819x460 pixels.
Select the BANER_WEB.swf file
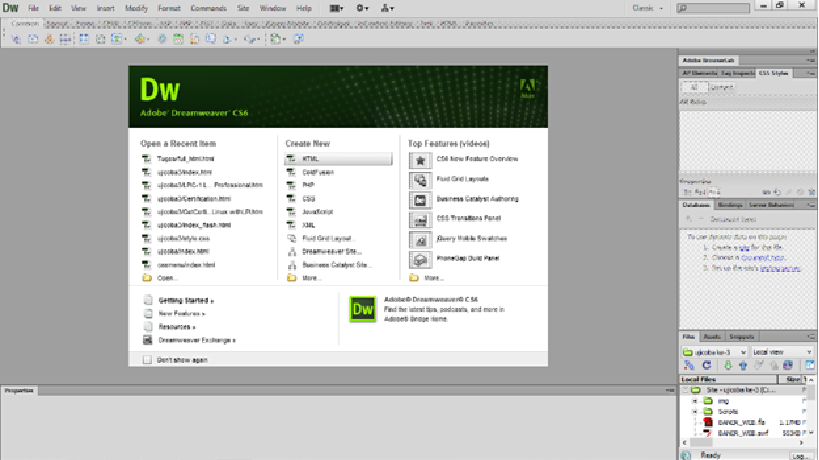(743, 433)
